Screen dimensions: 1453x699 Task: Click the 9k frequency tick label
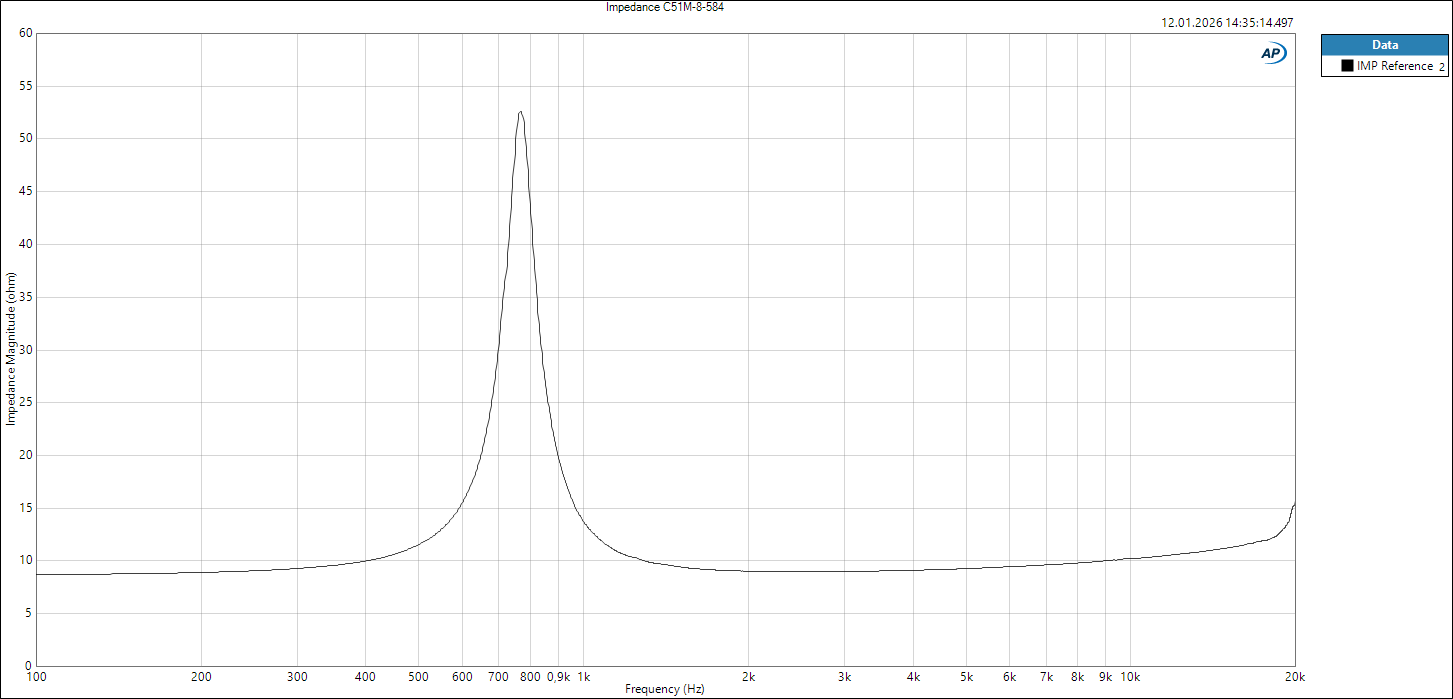pyautogui.click(x=1106, y=677)
